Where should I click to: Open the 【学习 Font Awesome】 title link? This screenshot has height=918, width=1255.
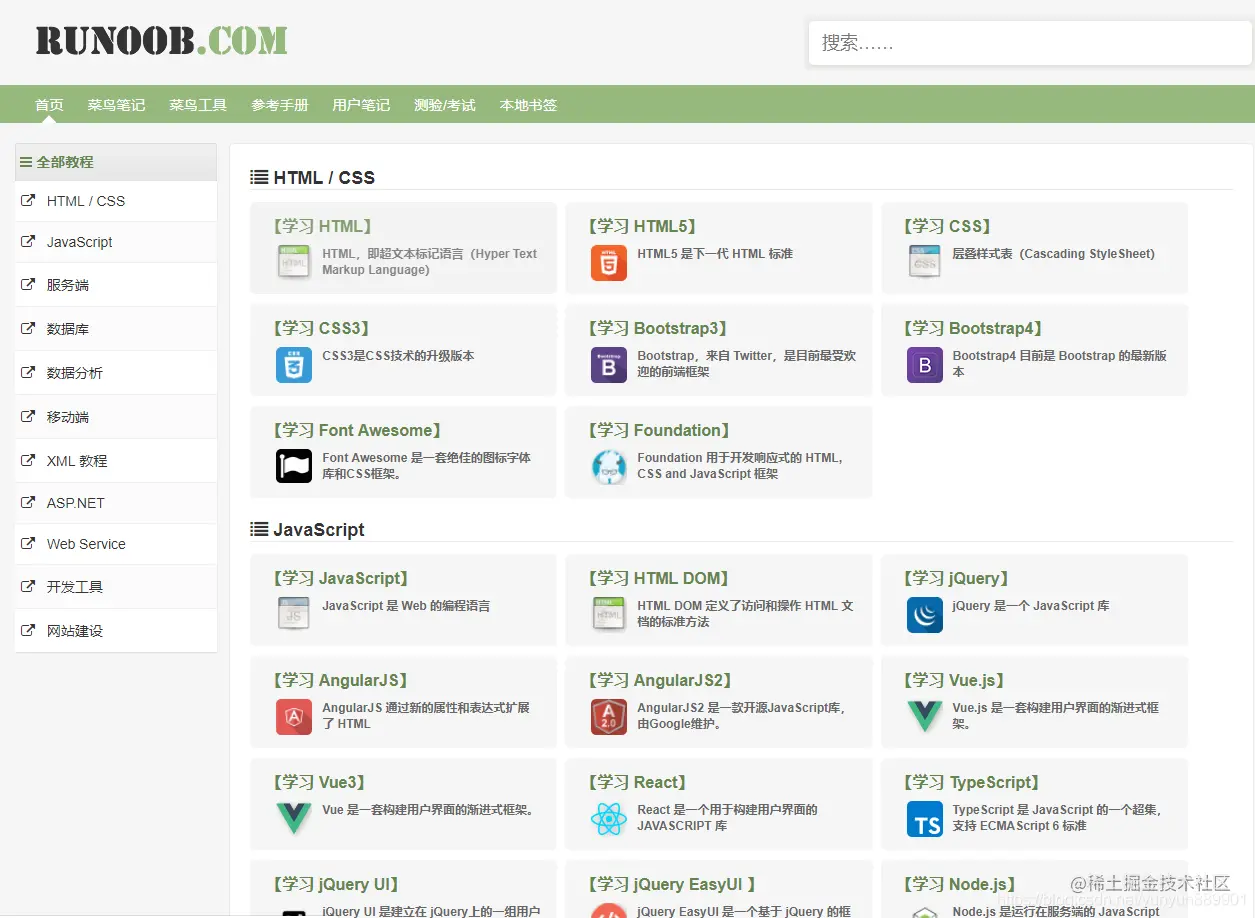[357, 430]
